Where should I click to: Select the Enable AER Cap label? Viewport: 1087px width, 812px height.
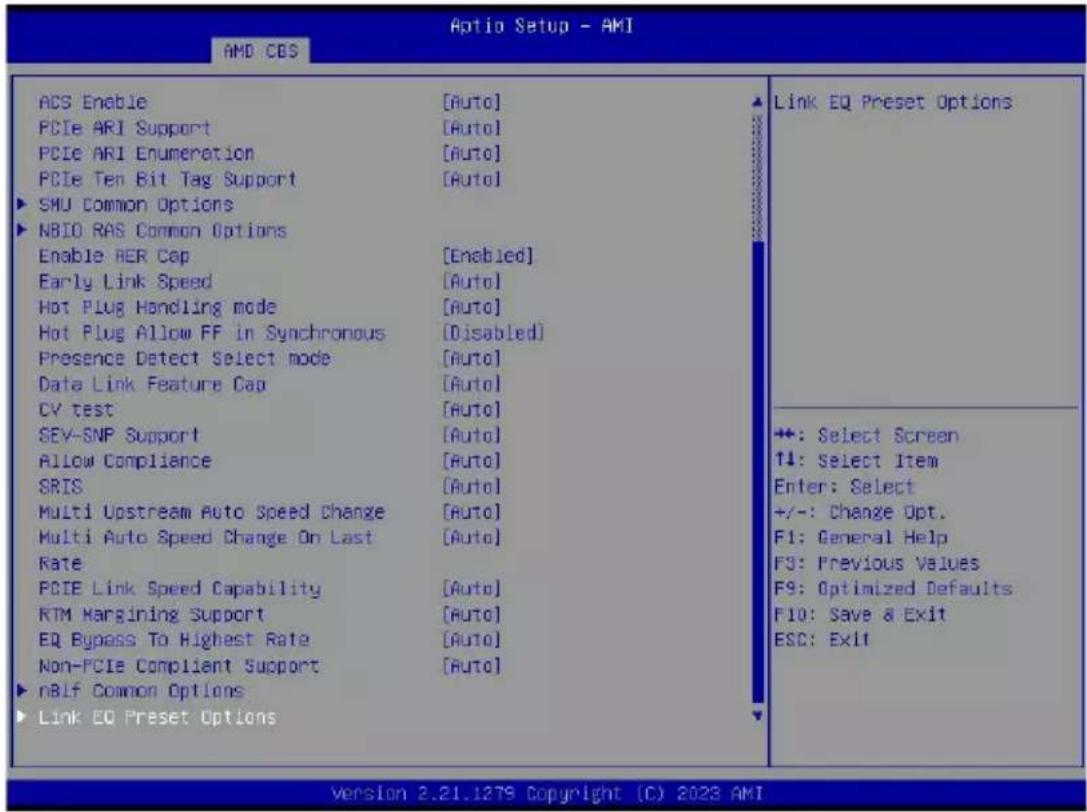pyautogui.click(x=114, y=256)
